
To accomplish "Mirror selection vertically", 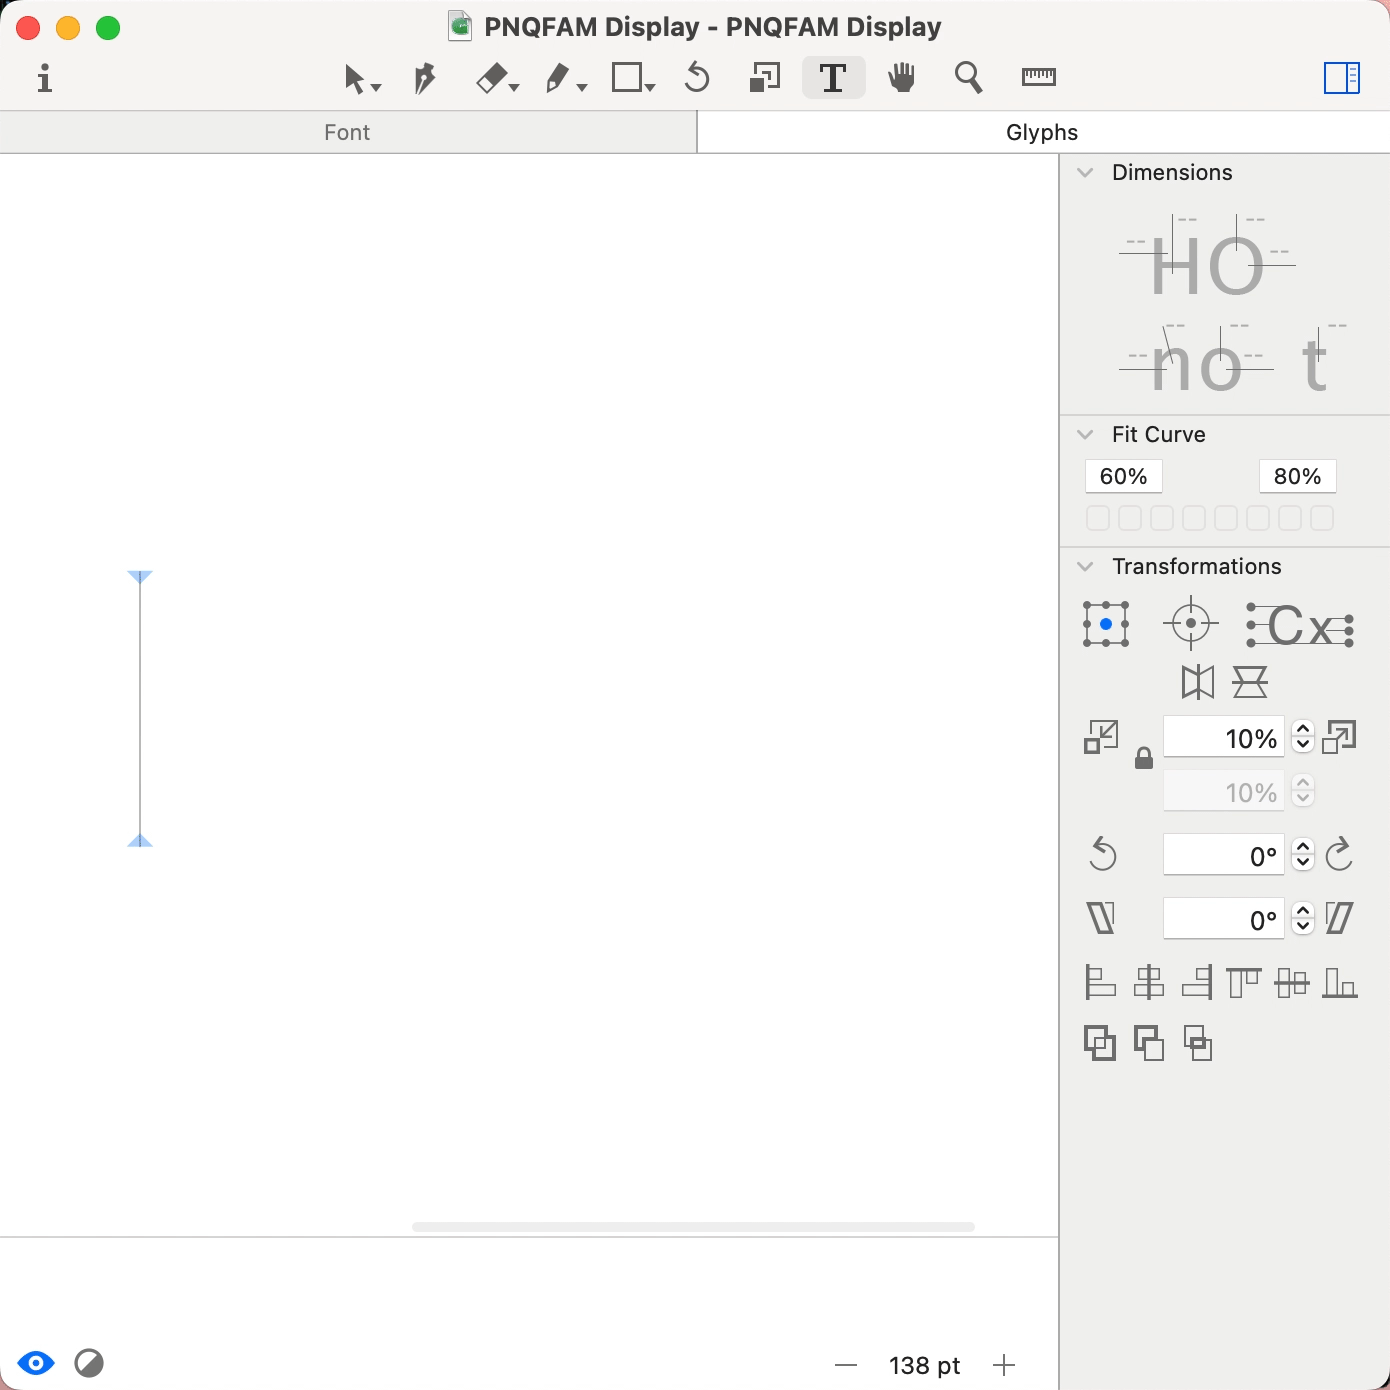I will click(1250, 682).
